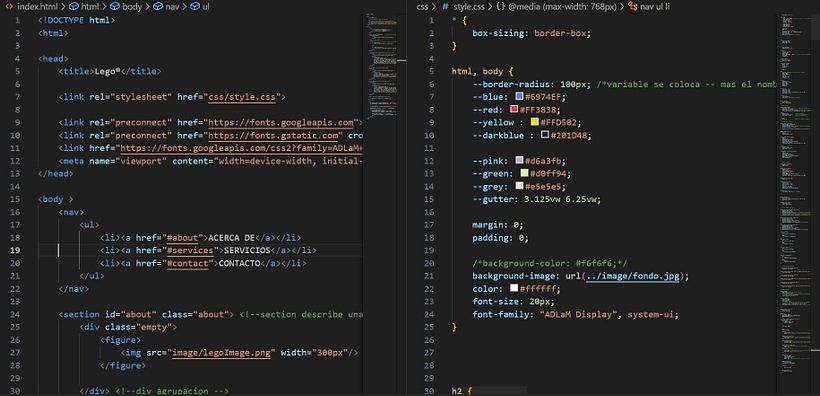Open the --red #FF3838 color swatch

point(514,109)
